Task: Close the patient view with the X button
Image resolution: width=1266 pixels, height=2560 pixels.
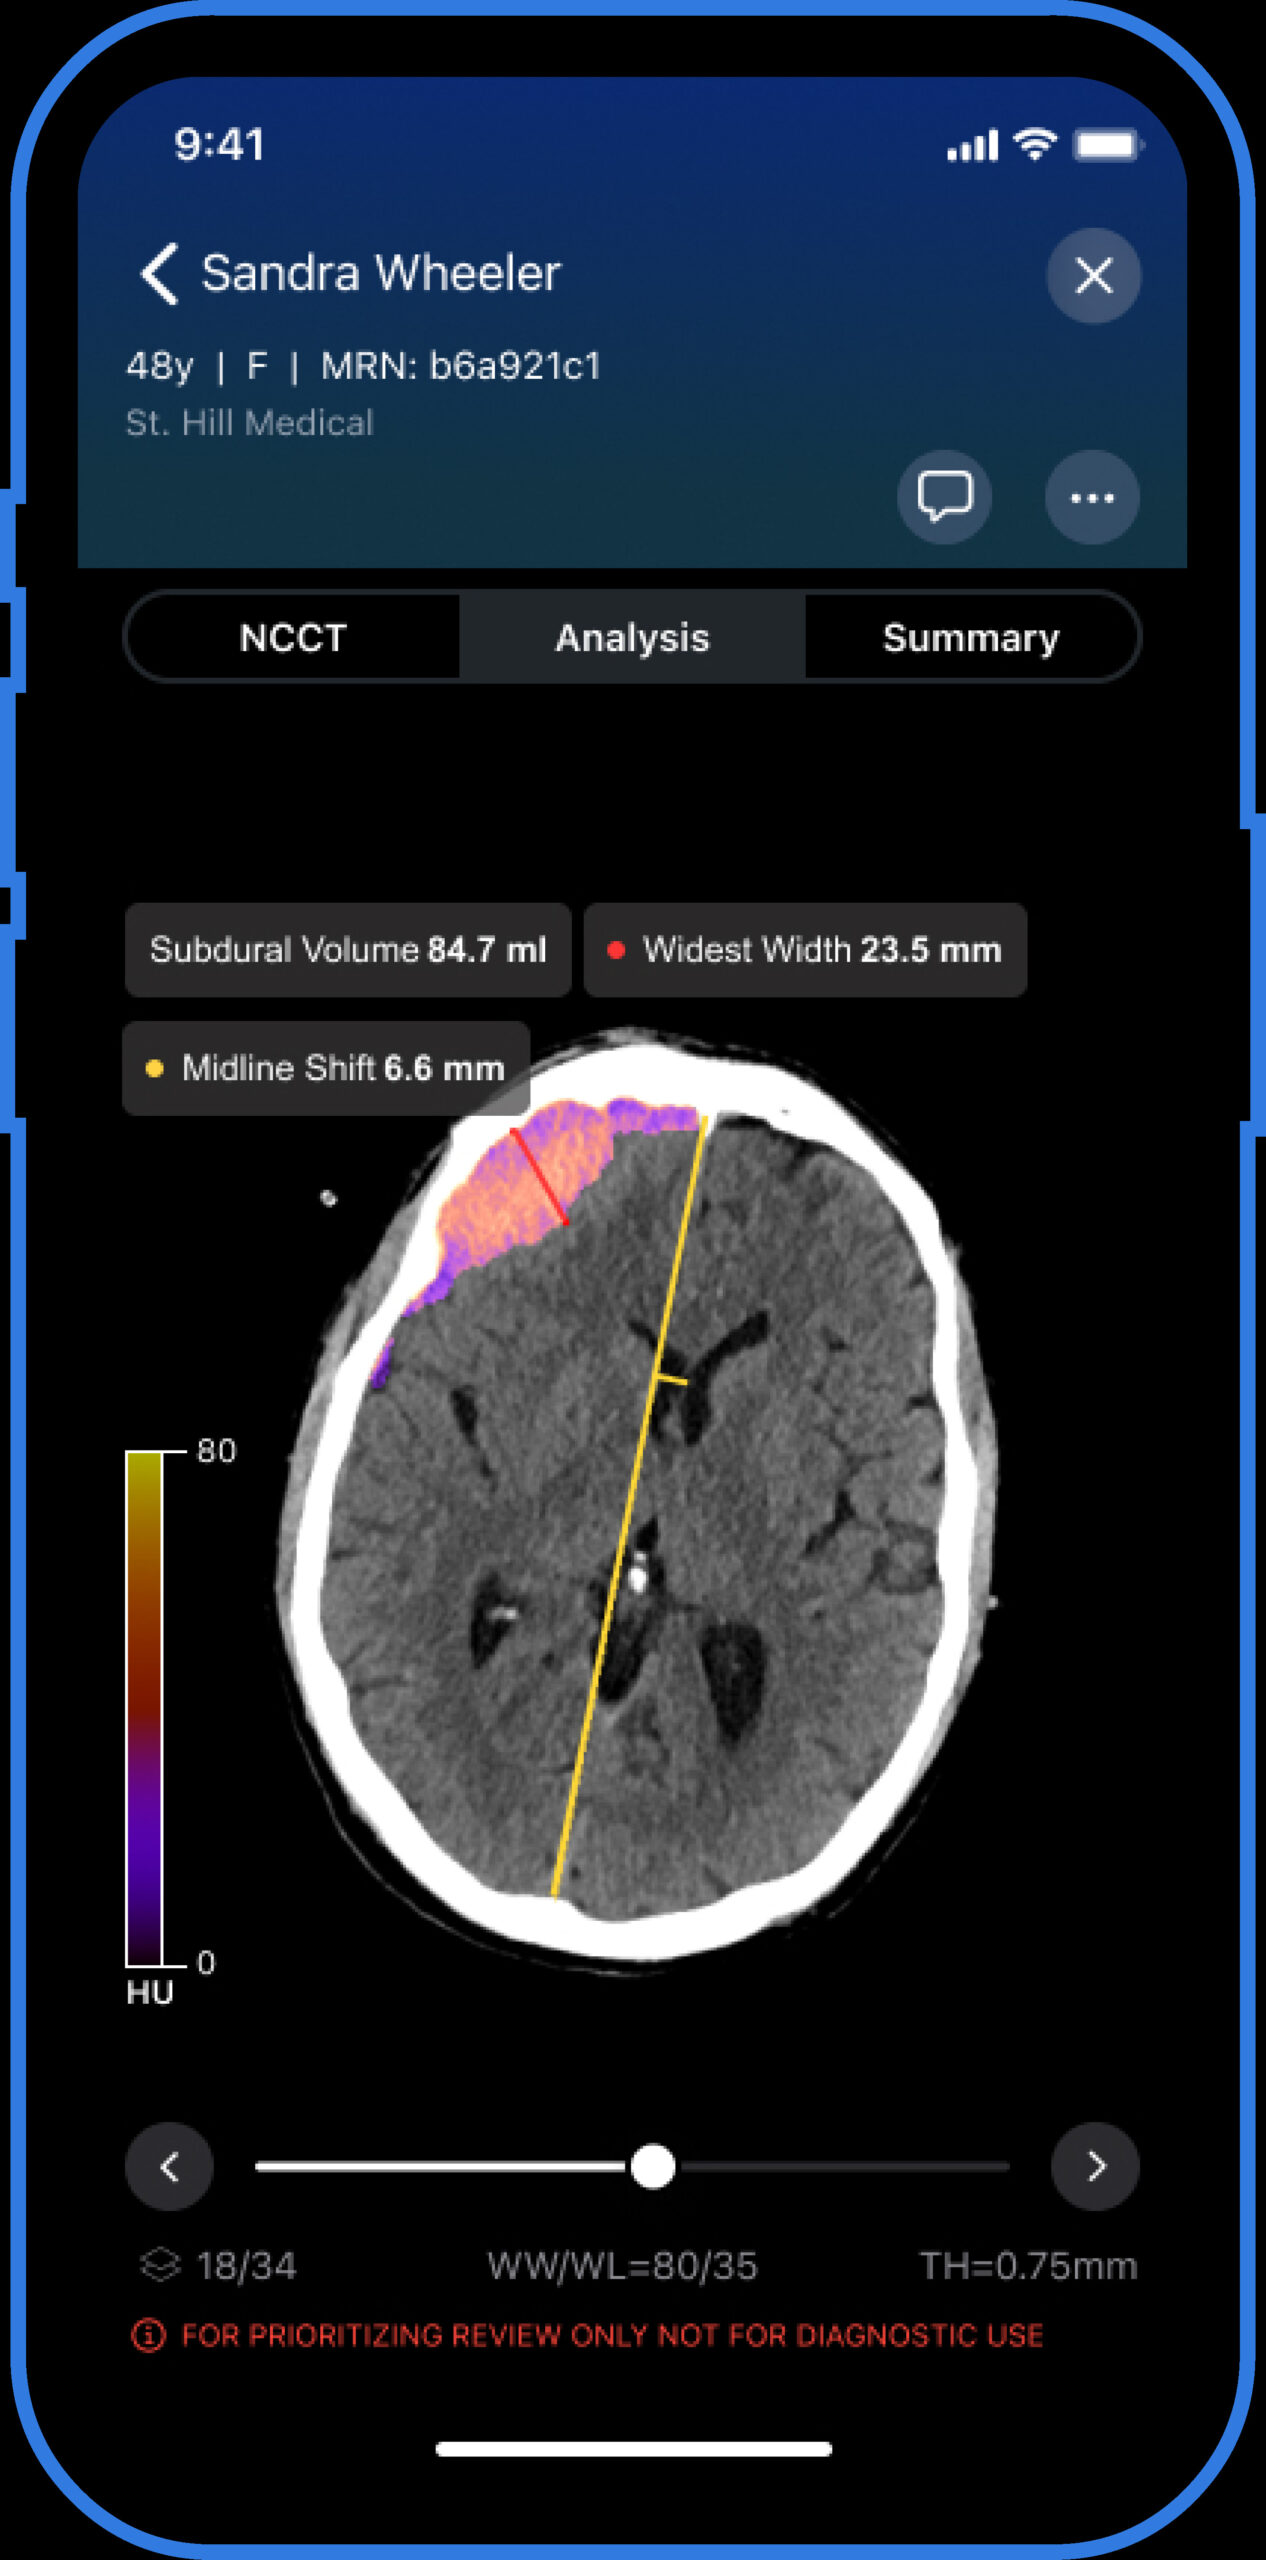Action: (1093, 275)
